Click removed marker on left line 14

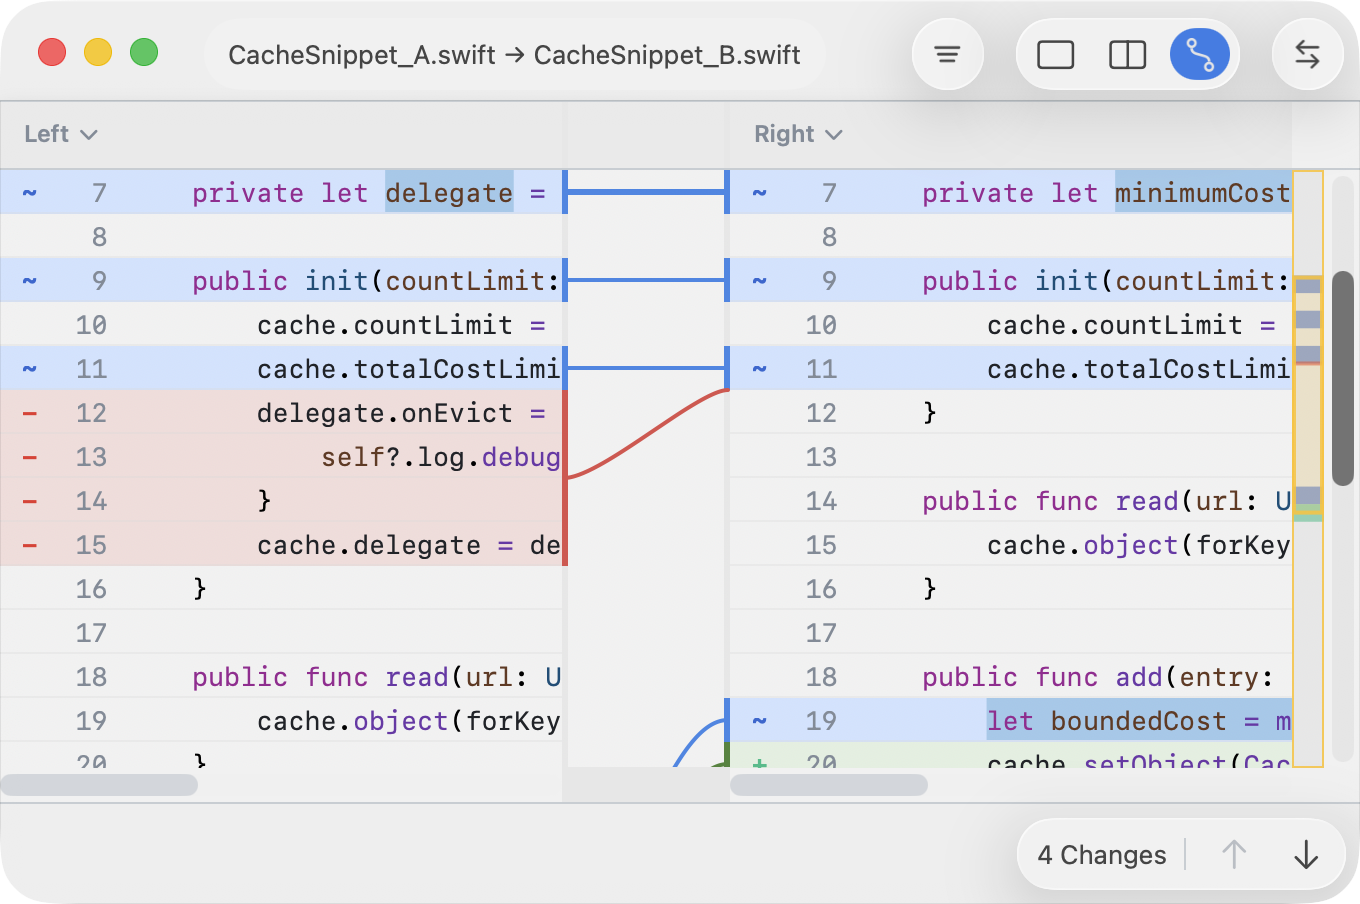pyautogui.click(x=30, y=500)
